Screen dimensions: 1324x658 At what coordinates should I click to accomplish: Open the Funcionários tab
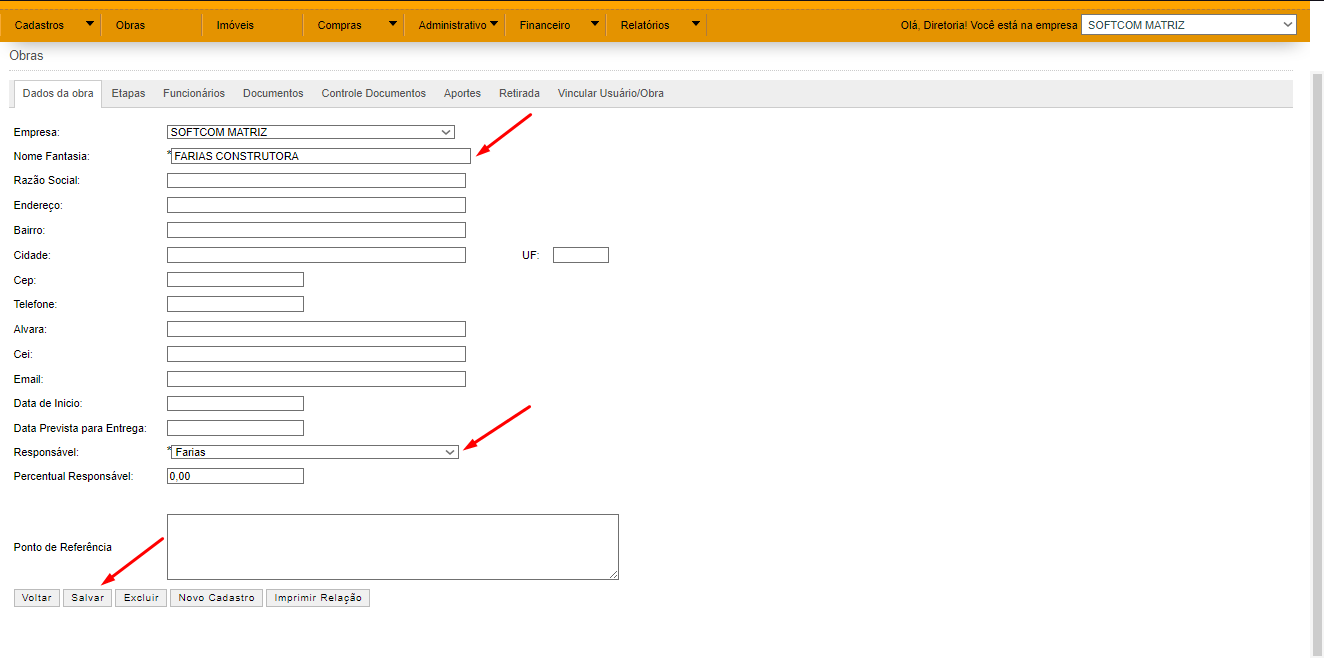coord(194,93)
